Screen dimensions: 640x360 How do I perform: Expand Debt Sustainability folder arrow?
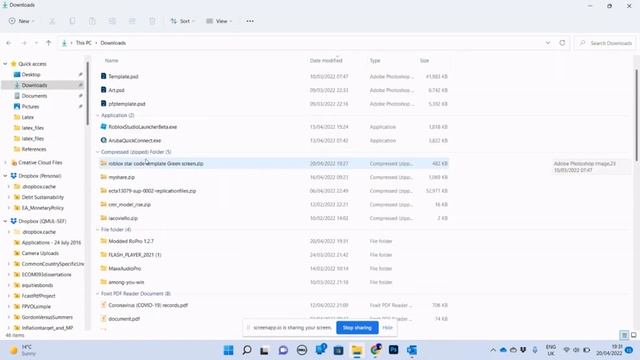point(9,197)
